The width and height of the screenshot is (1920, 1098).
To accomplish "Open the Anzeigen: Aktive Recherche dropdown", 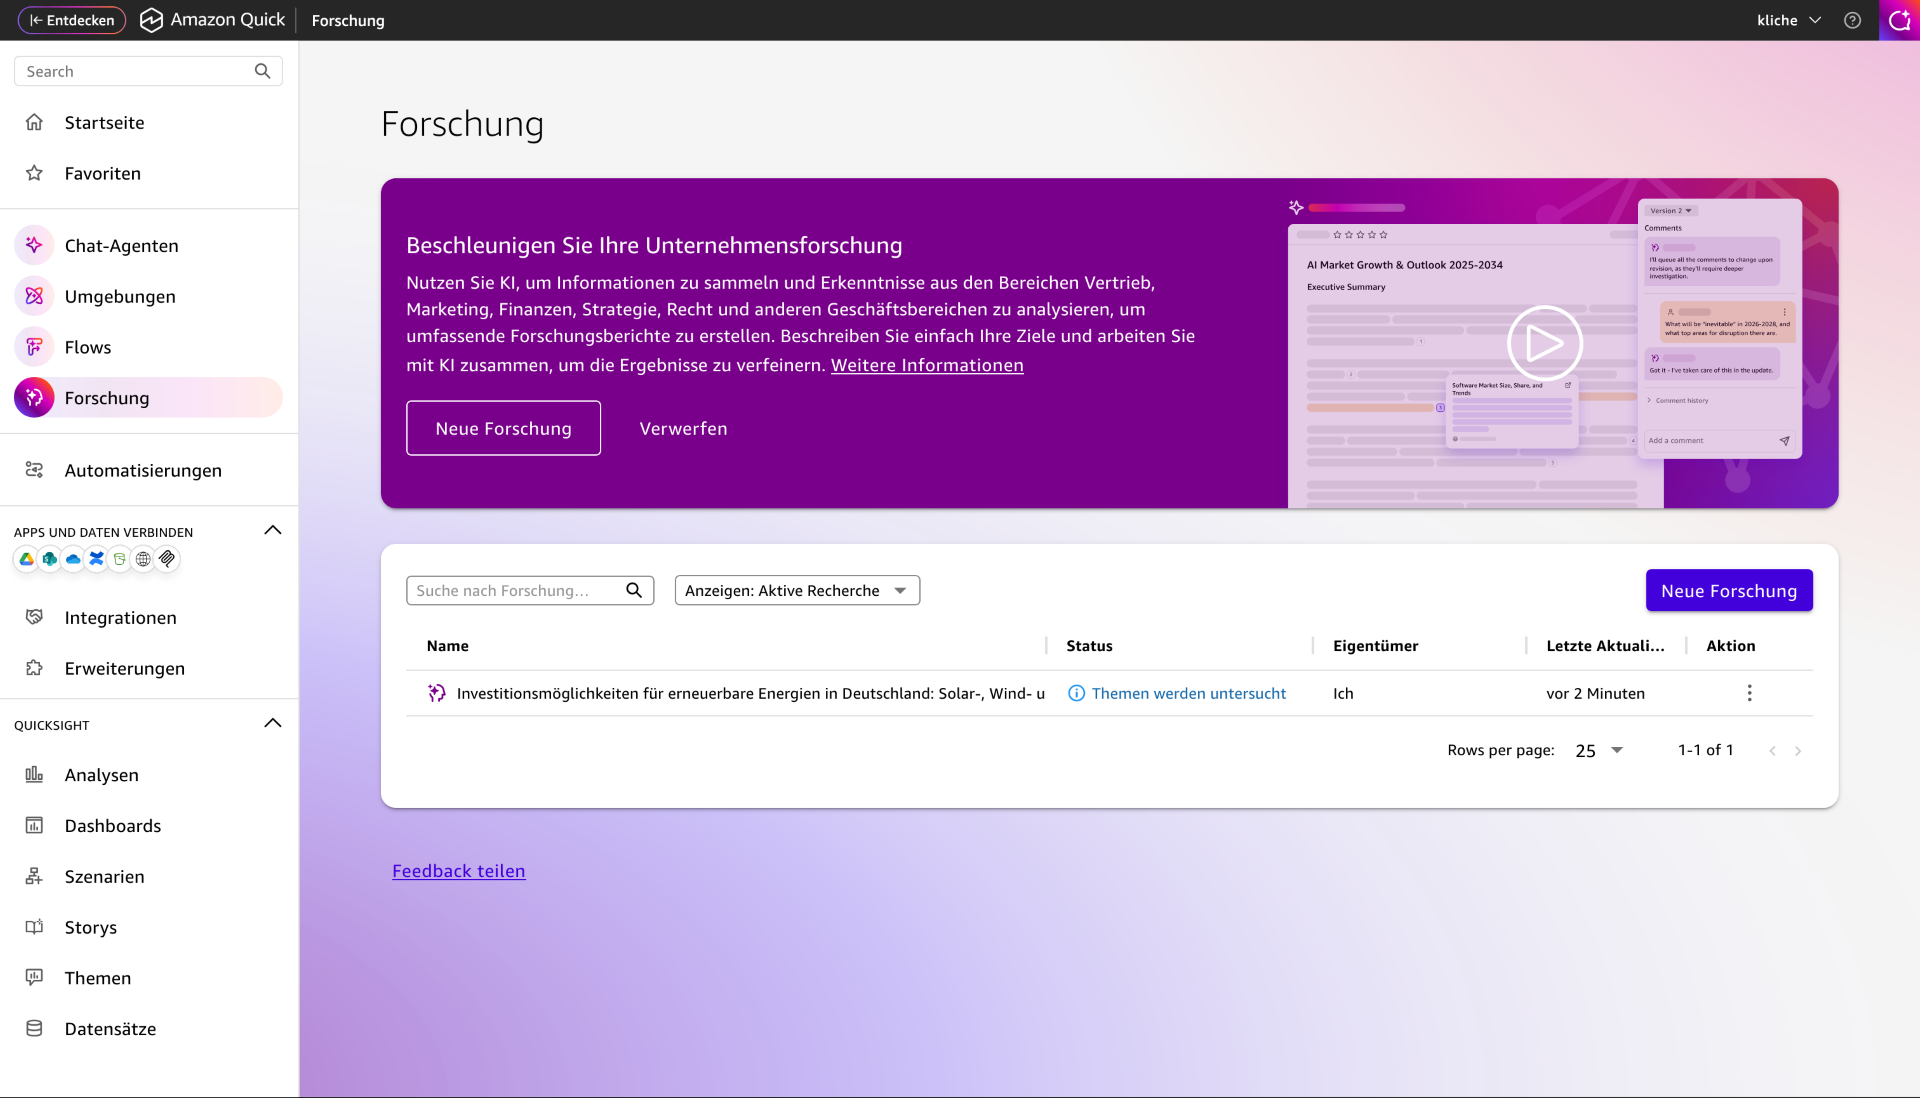I will click(x=797, y=590).
